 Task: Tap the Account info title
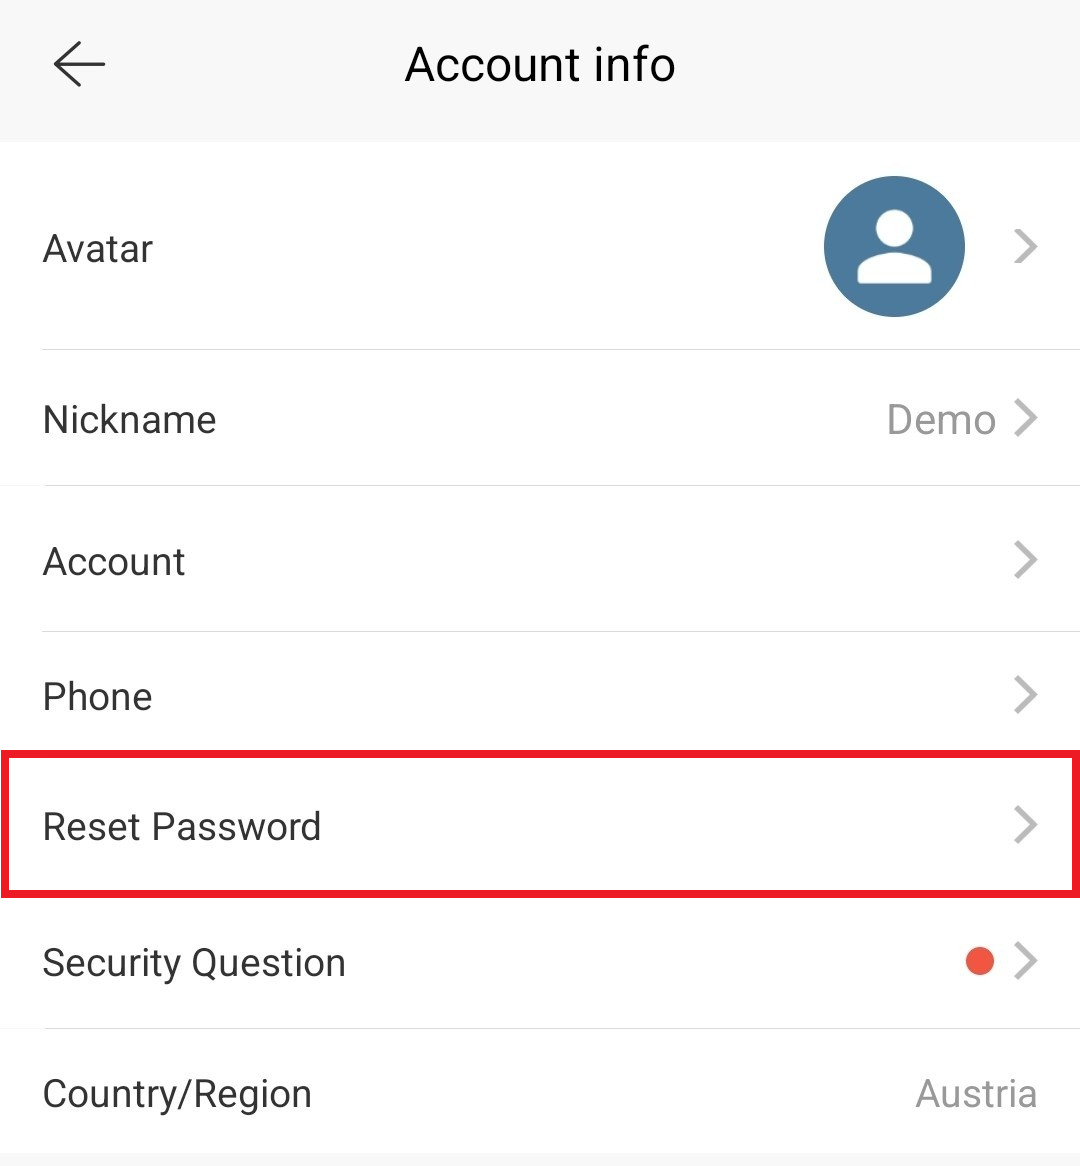(x=540, y=65)
